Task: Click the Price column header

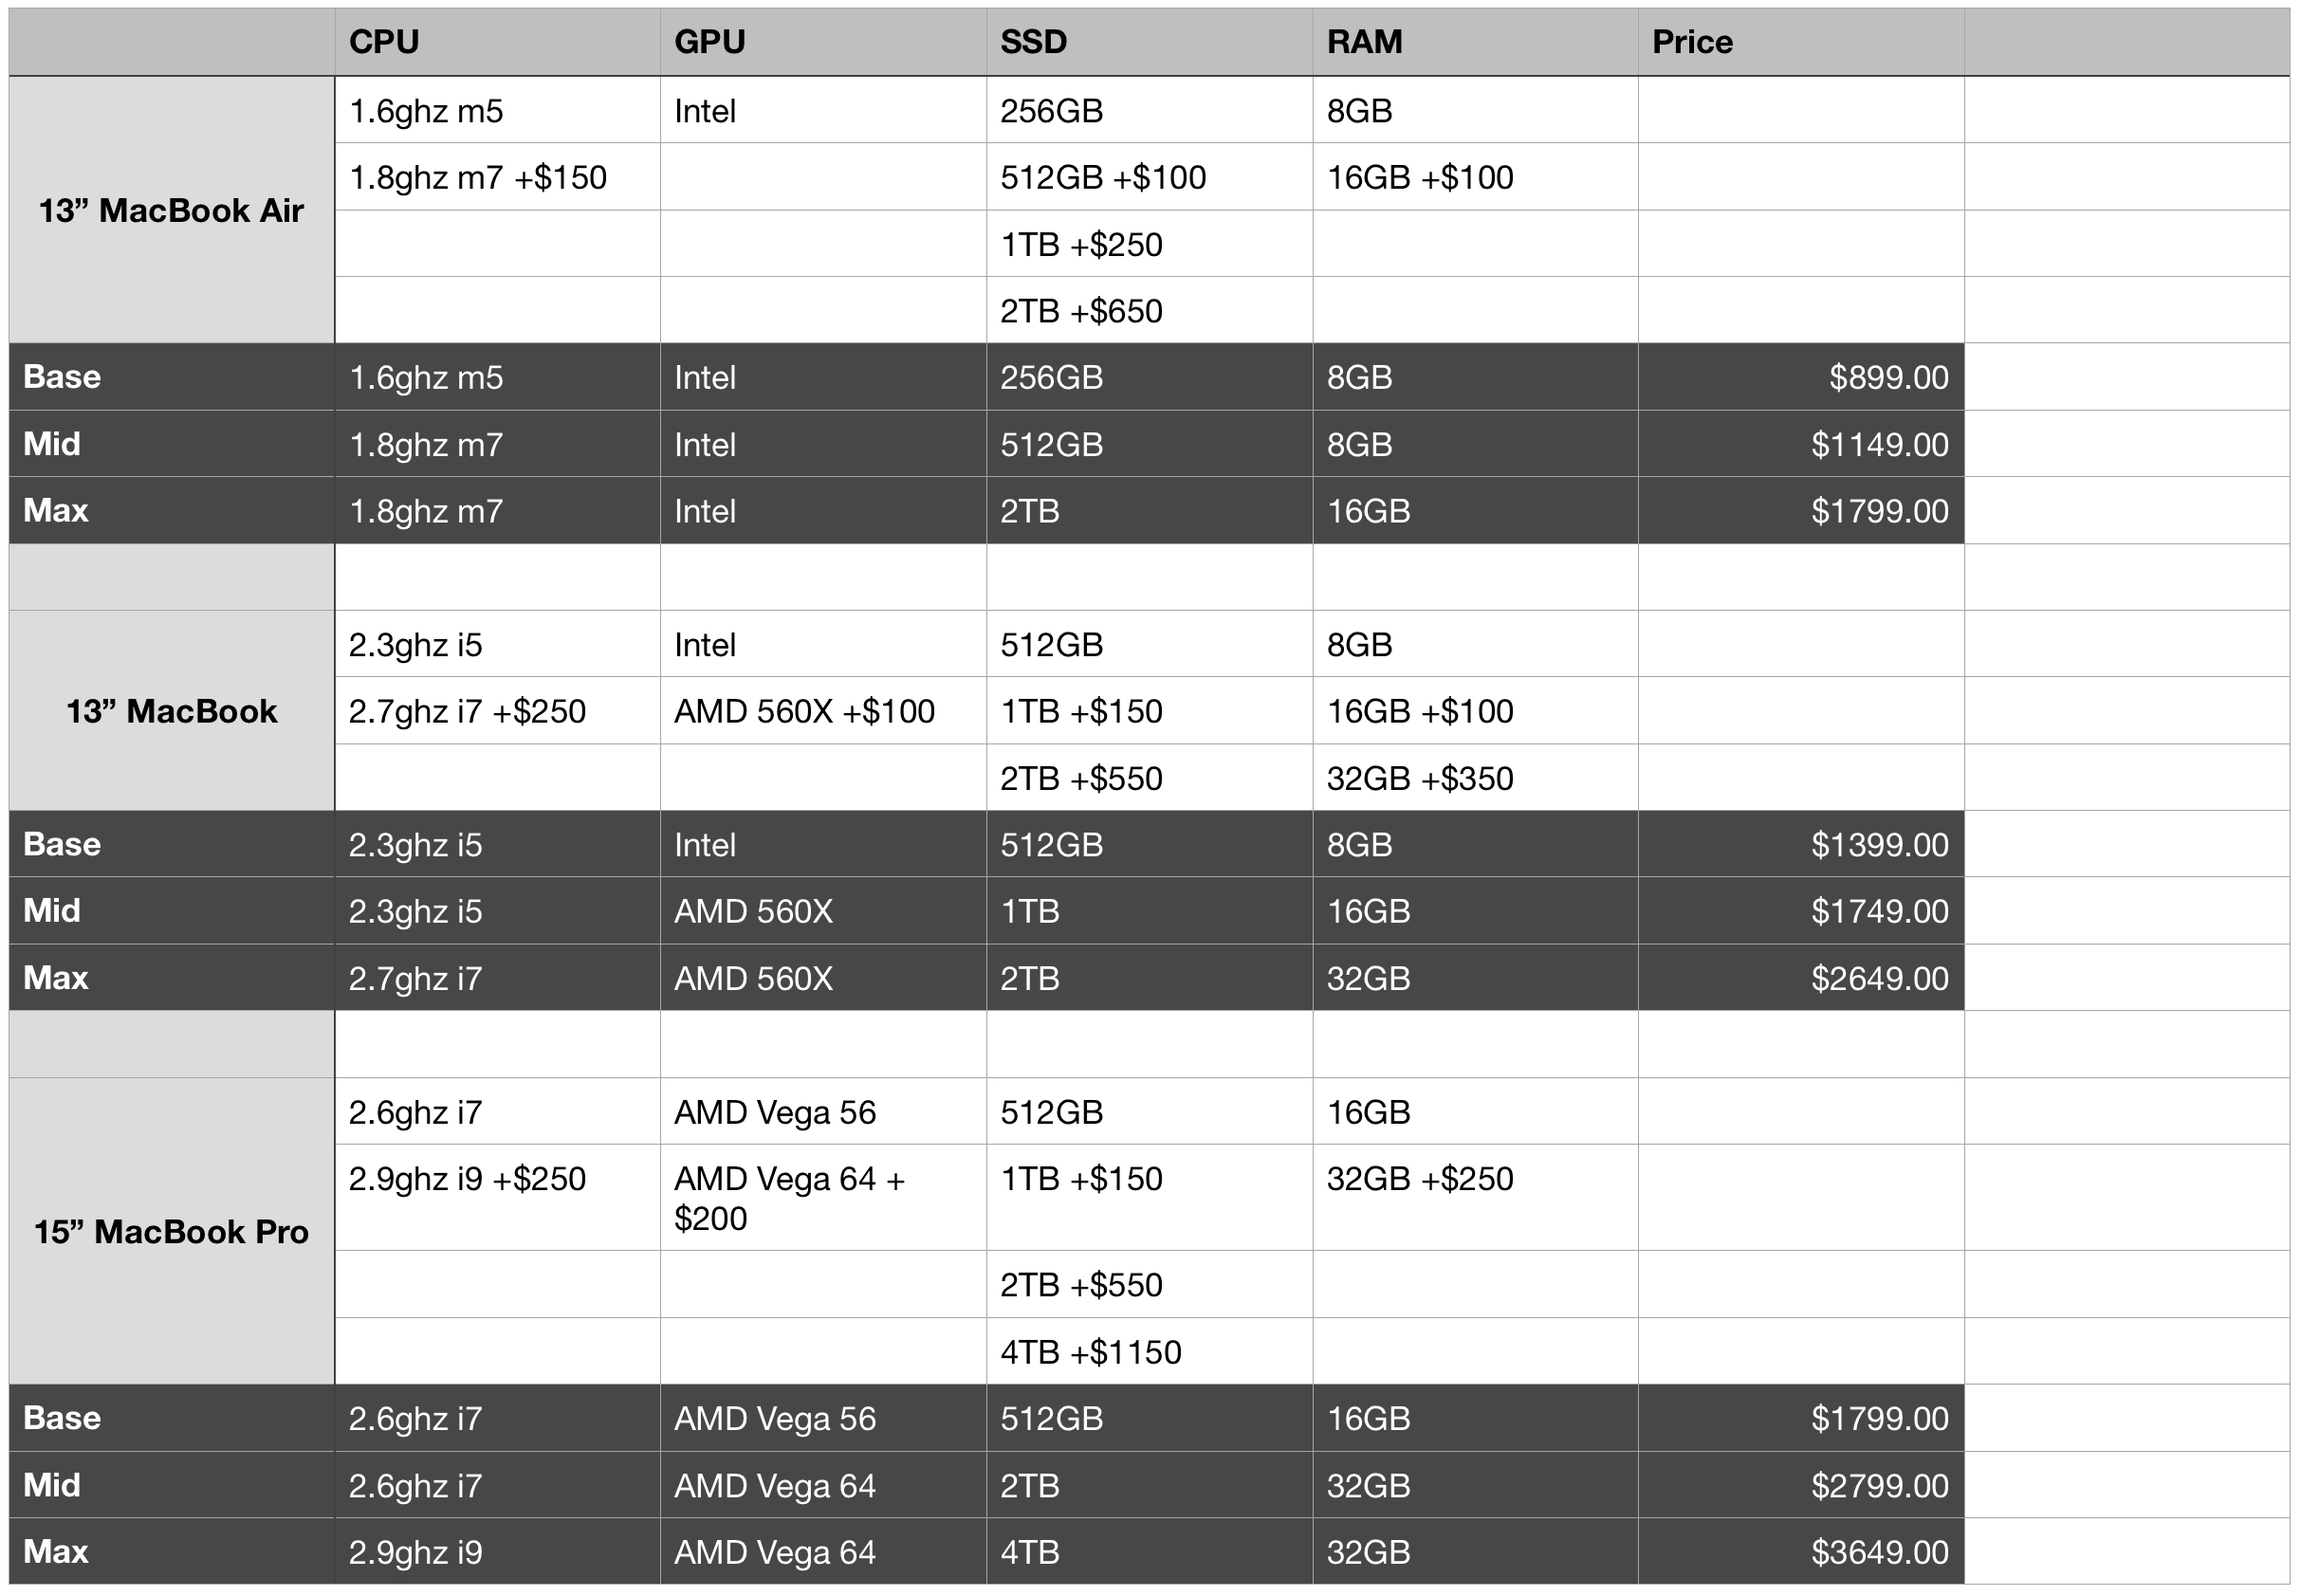Action: pos(1801,42)
